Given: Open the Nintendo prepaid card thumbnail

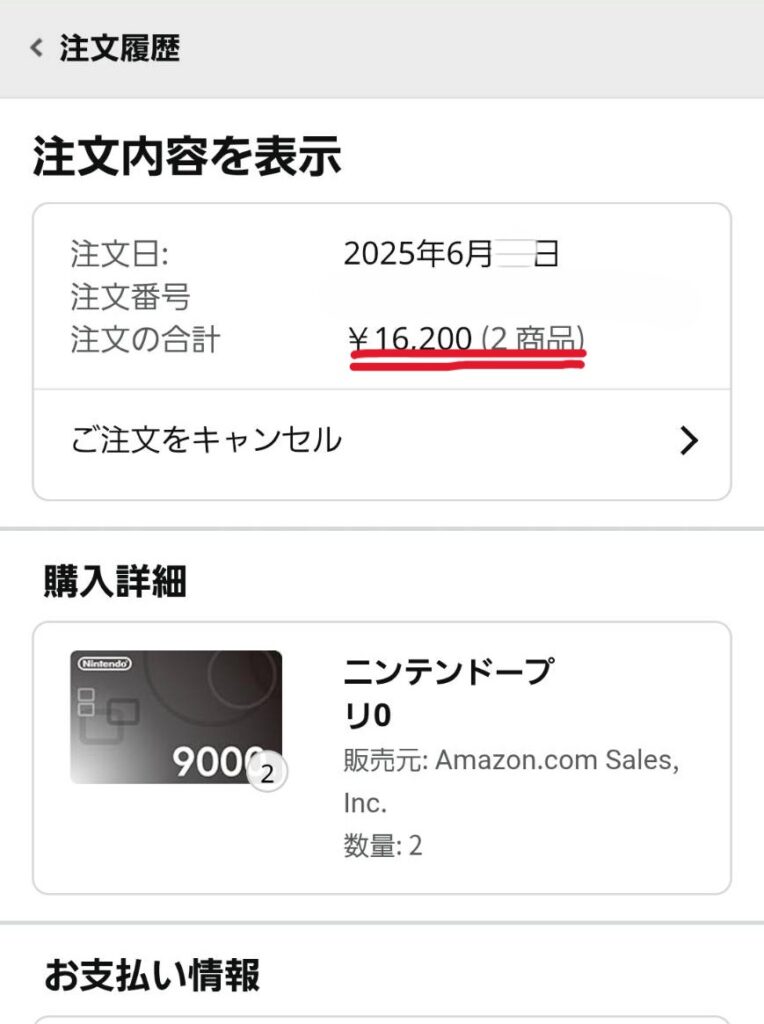Looking at the screenshot, I should coord(176,717).
